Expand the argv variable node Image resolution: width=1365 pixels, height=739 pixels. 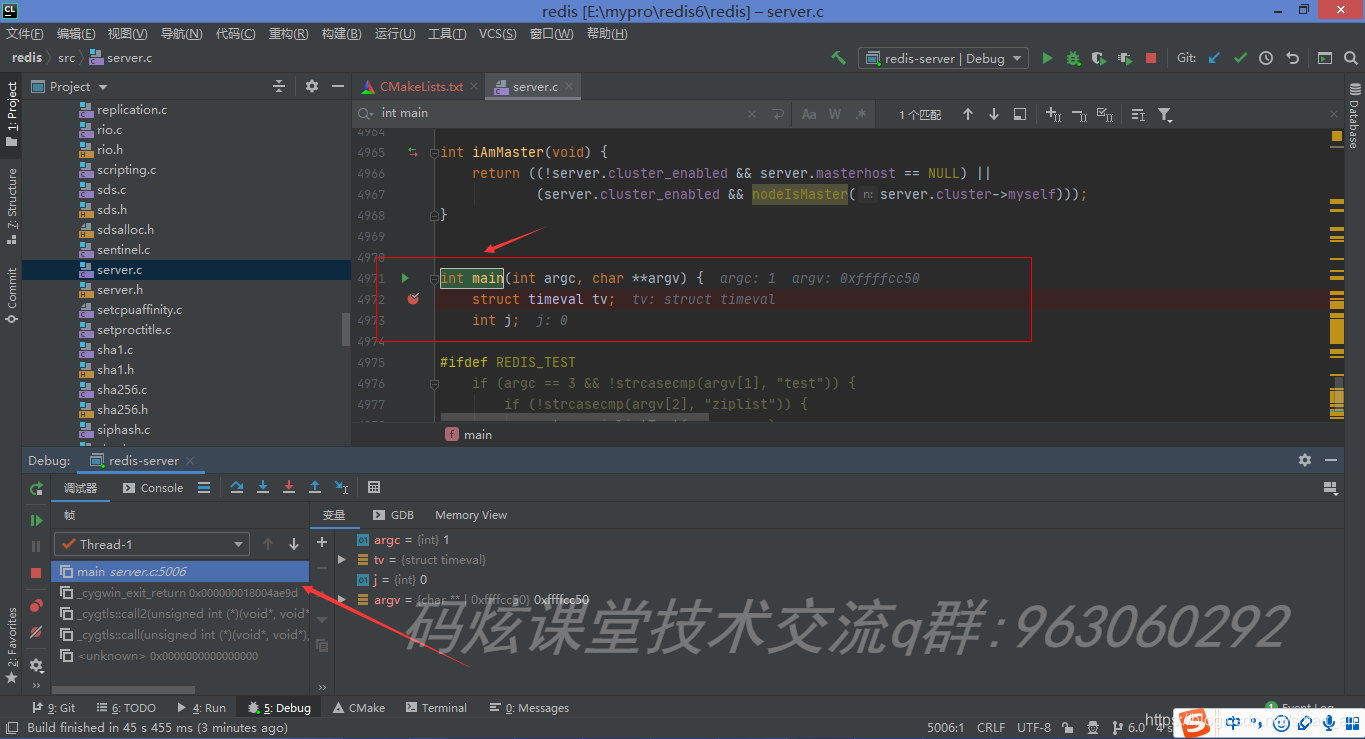coord(342,600)
